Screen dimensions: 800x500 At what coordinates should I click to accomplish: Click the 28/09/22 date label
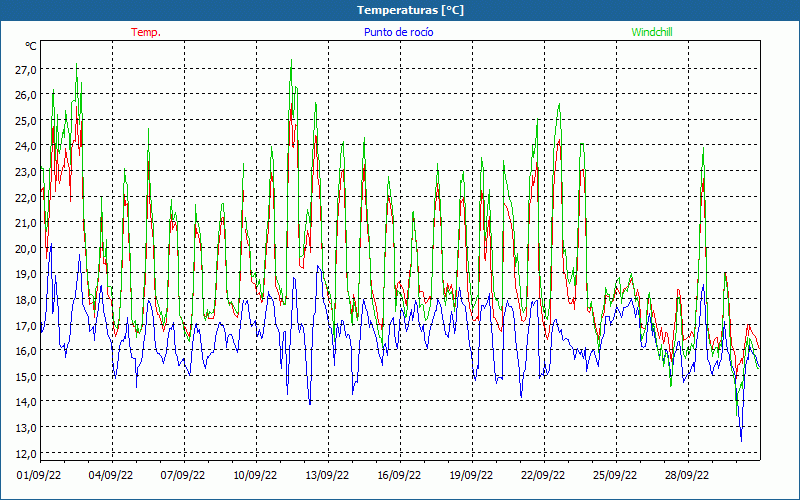tap(687, 475)
